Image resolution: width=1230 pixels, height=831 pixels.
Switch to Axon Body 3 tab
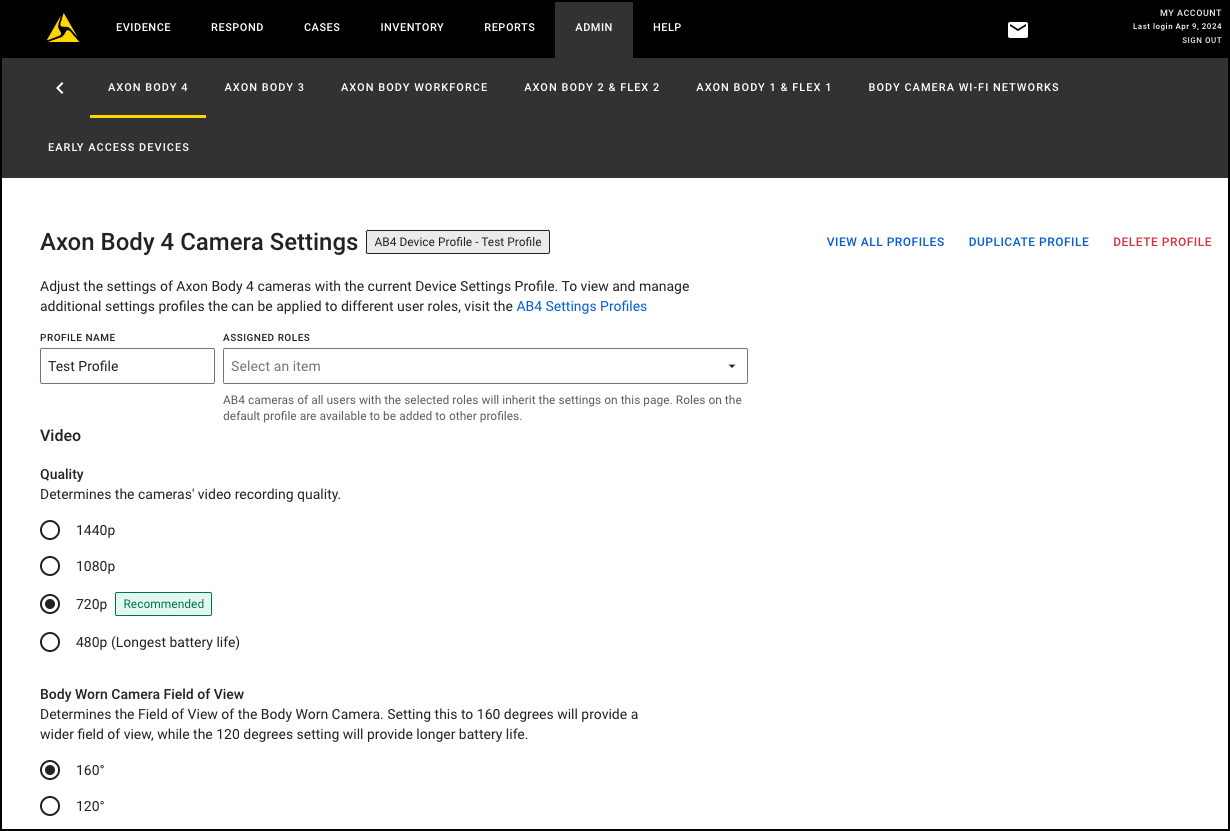264,88
